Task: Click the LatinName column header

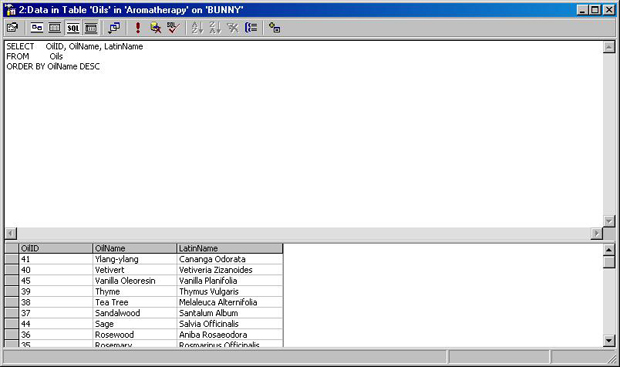Action: pos(230,248)
